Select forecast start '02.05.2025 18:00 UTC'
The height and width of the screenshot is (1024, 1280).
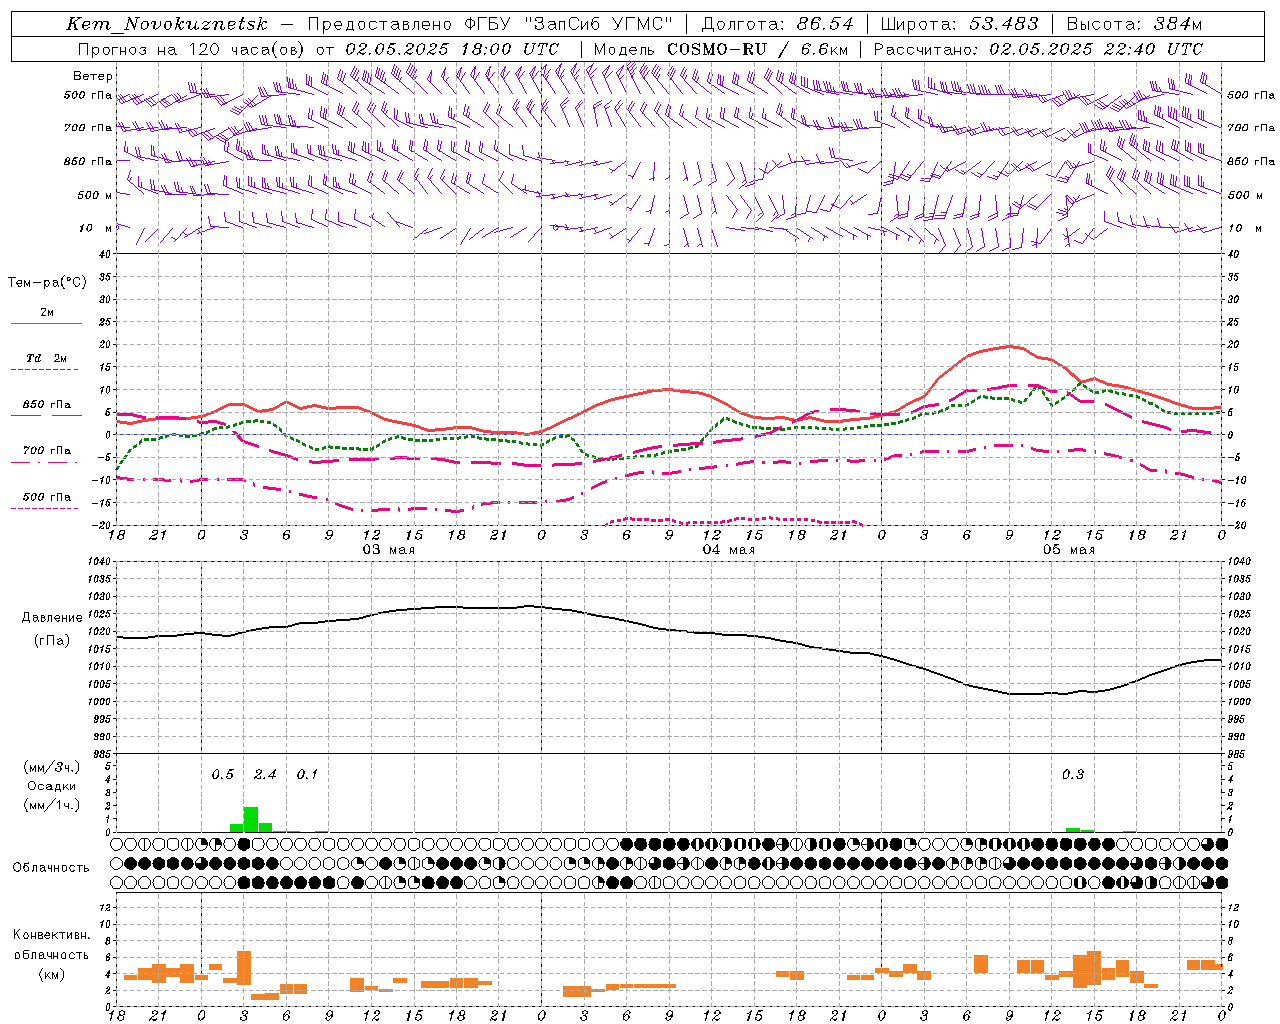[452, 49]
